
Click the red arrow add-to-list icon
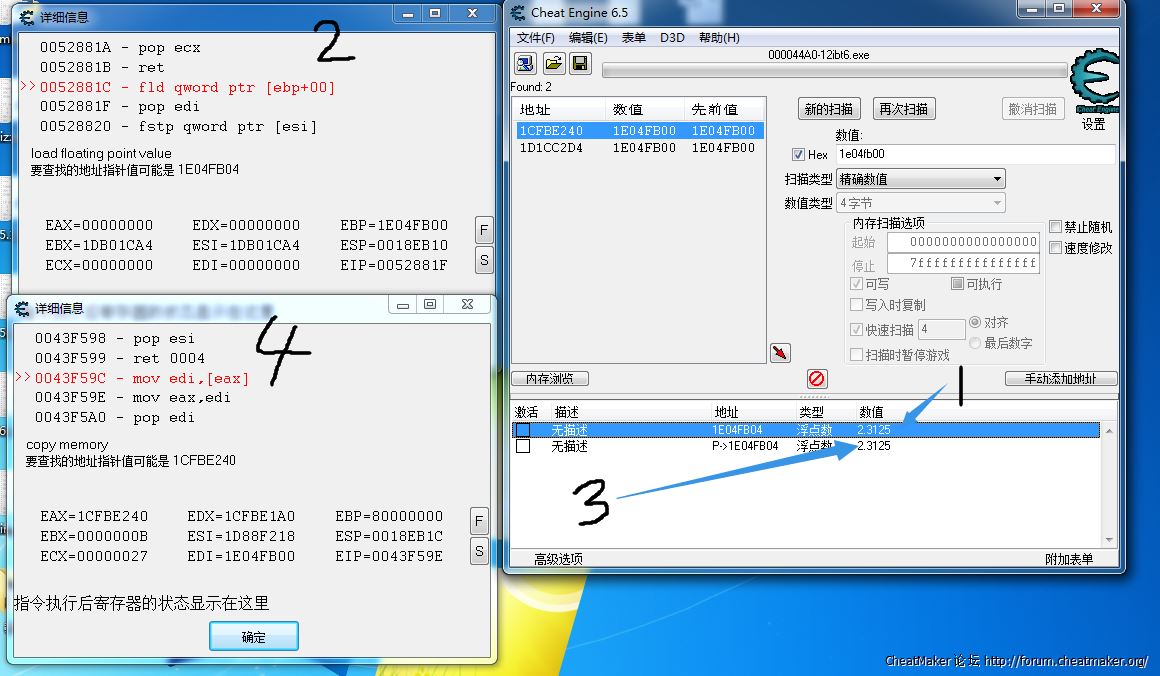click(781, 352)
